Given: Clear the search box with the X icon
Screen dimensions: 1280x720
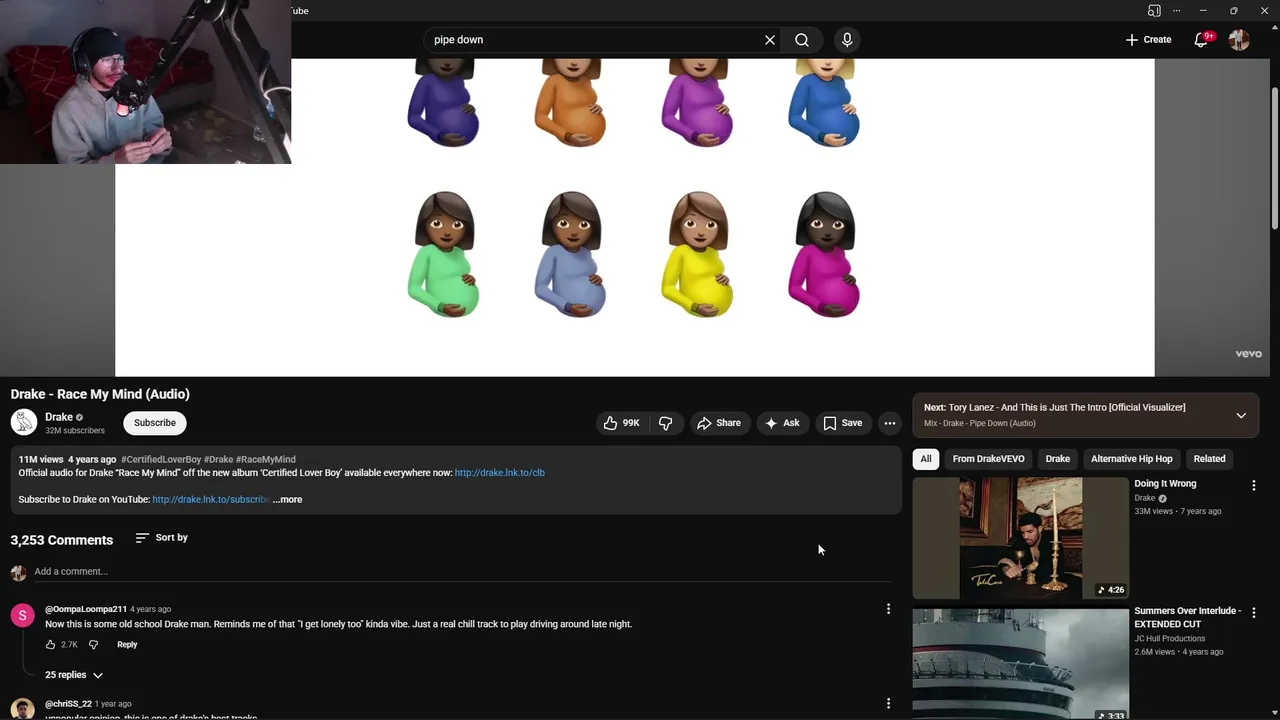Looking at the screenshot, I should tap(770, 40).
